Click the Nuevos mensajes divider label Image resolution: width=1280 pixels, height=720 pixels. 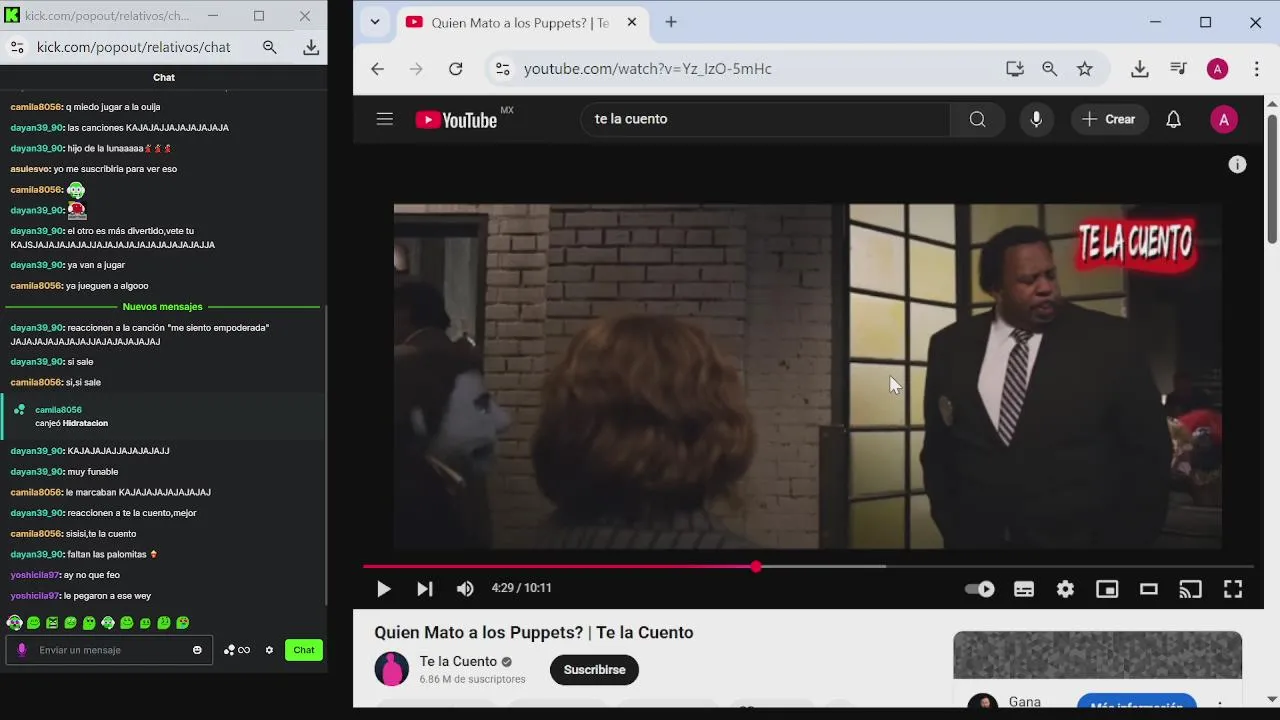162,307
